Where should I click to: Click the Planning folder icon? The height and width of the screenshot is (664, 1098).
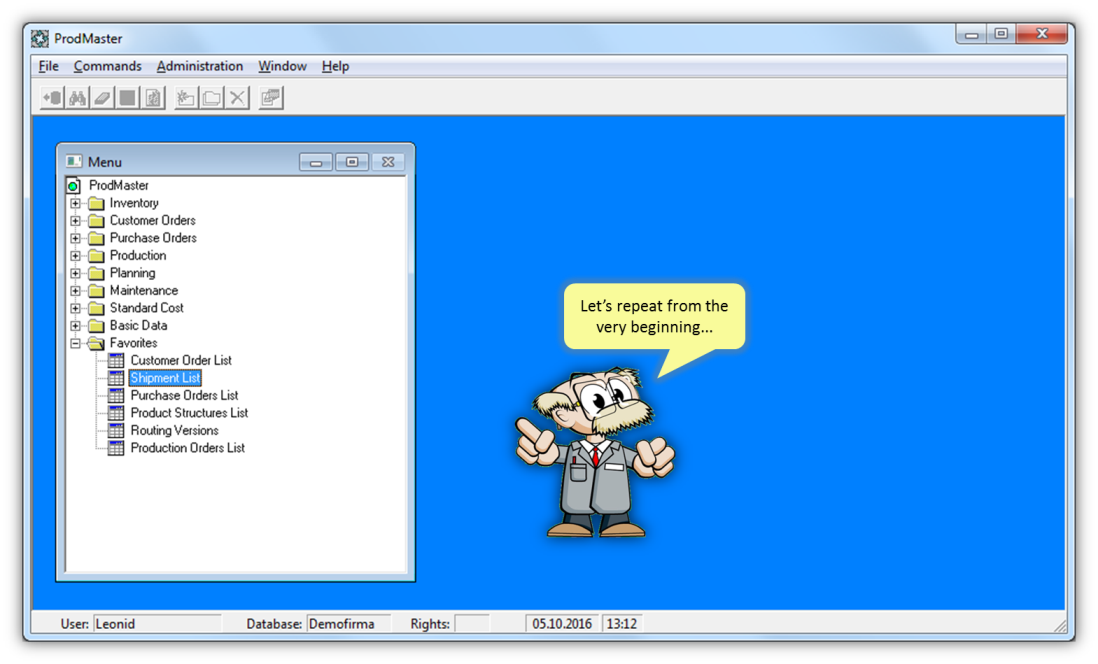[x=97, y=273]
